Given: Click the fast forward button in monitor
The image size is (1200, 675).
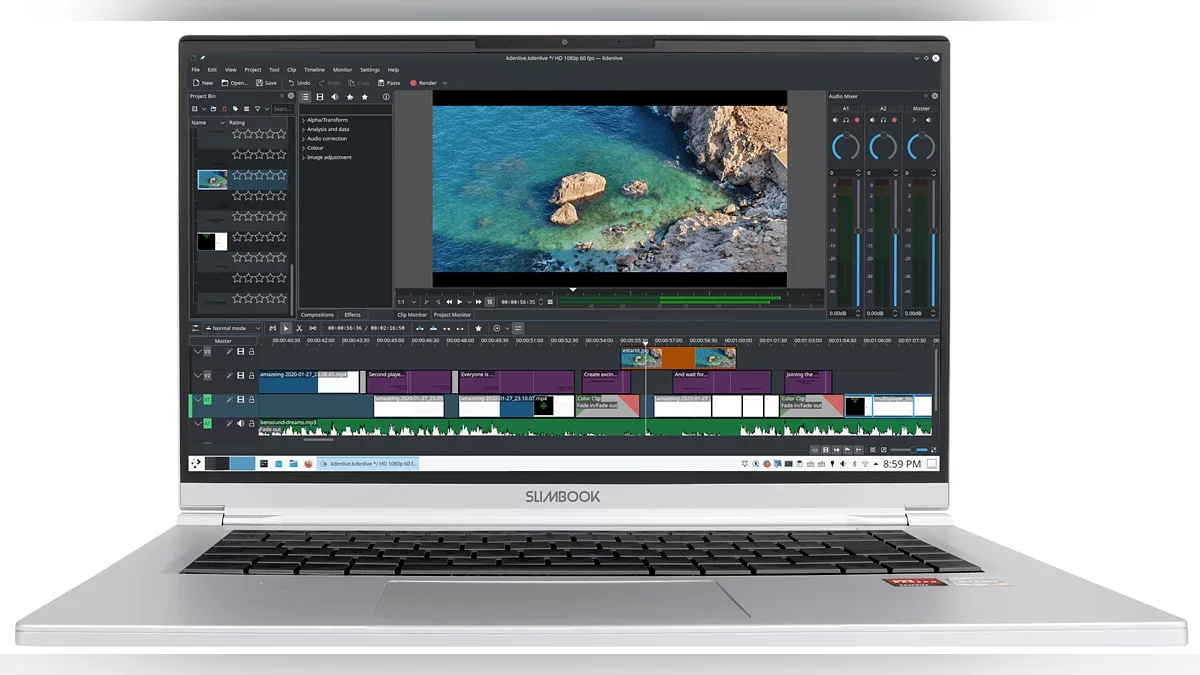Looking at the screenshot, I should point(479,302).
